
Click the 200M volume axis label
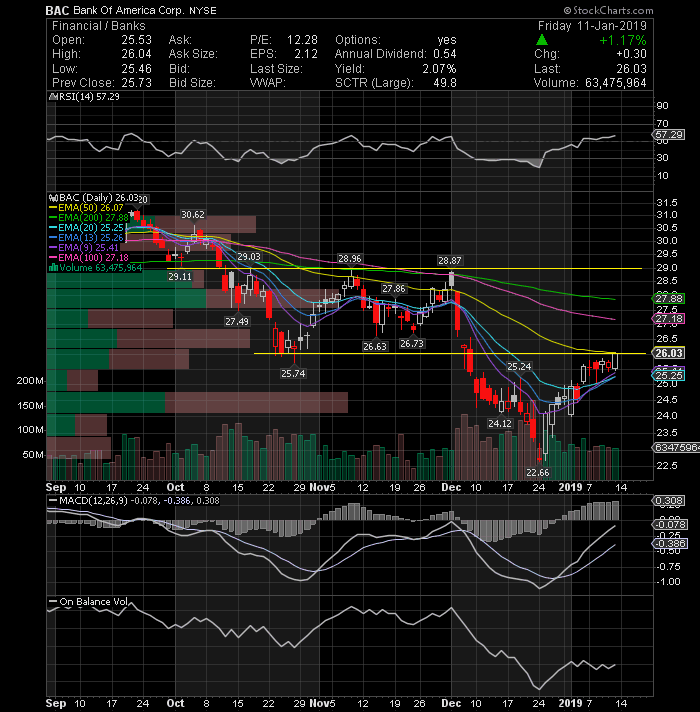coord(30,381)
